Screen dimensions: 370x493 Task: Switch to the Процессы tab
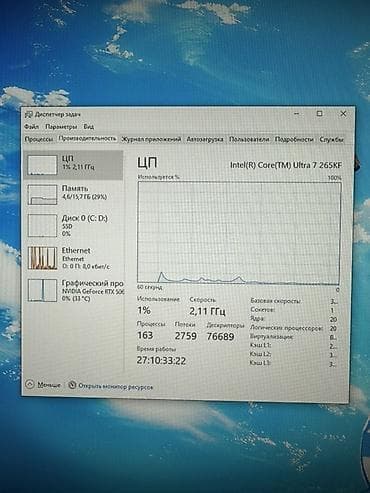[x=39, y=139]
